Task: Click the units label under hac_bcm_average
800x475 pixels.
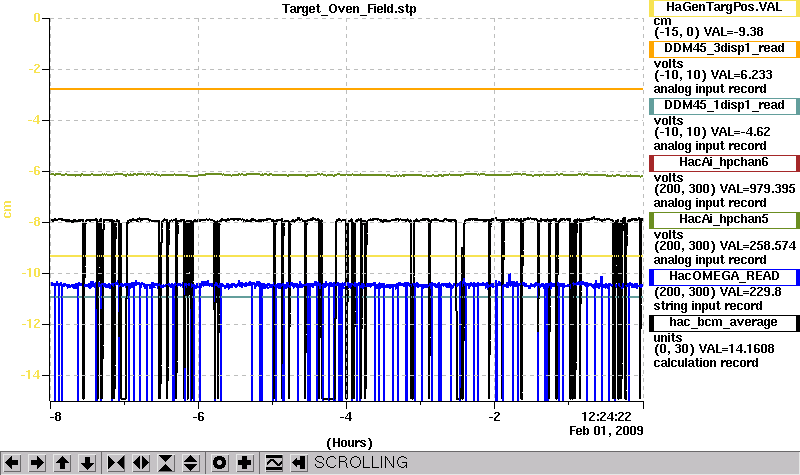Action: point(668,338)
